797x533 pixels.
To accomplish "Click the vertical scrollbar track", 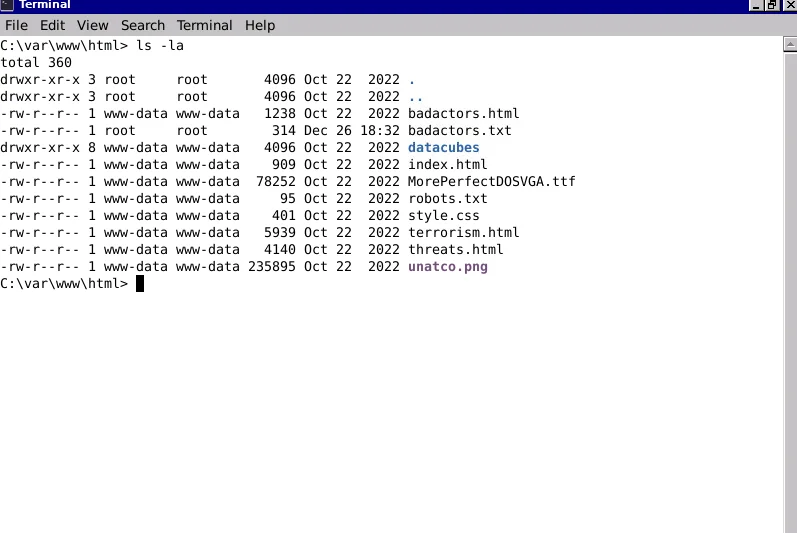I will click(x=789, y=300).
